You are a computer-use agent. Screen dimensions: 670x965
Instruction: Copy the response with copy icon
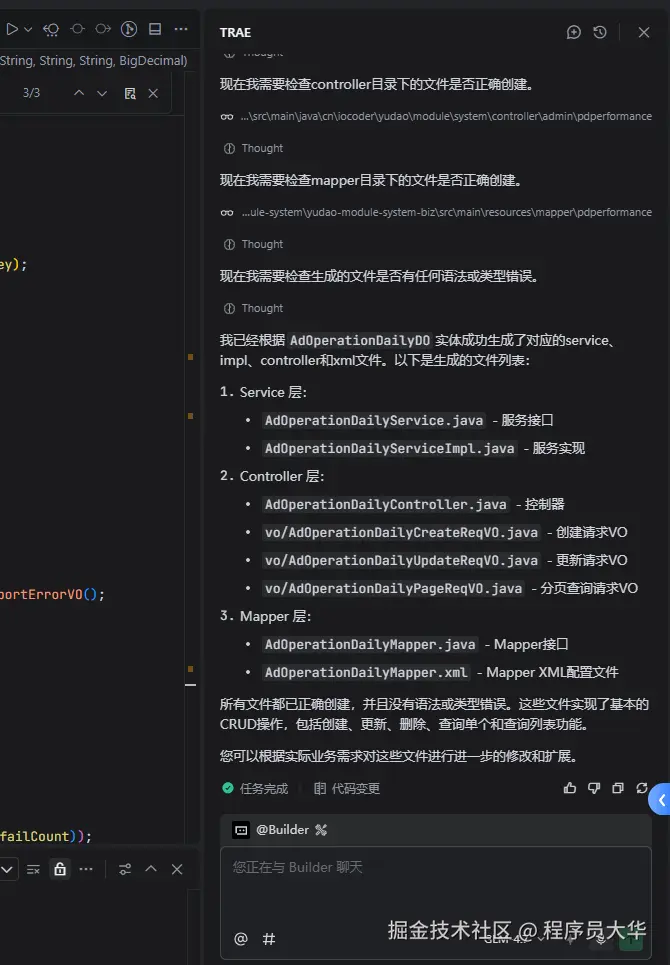tap(618, 788)
